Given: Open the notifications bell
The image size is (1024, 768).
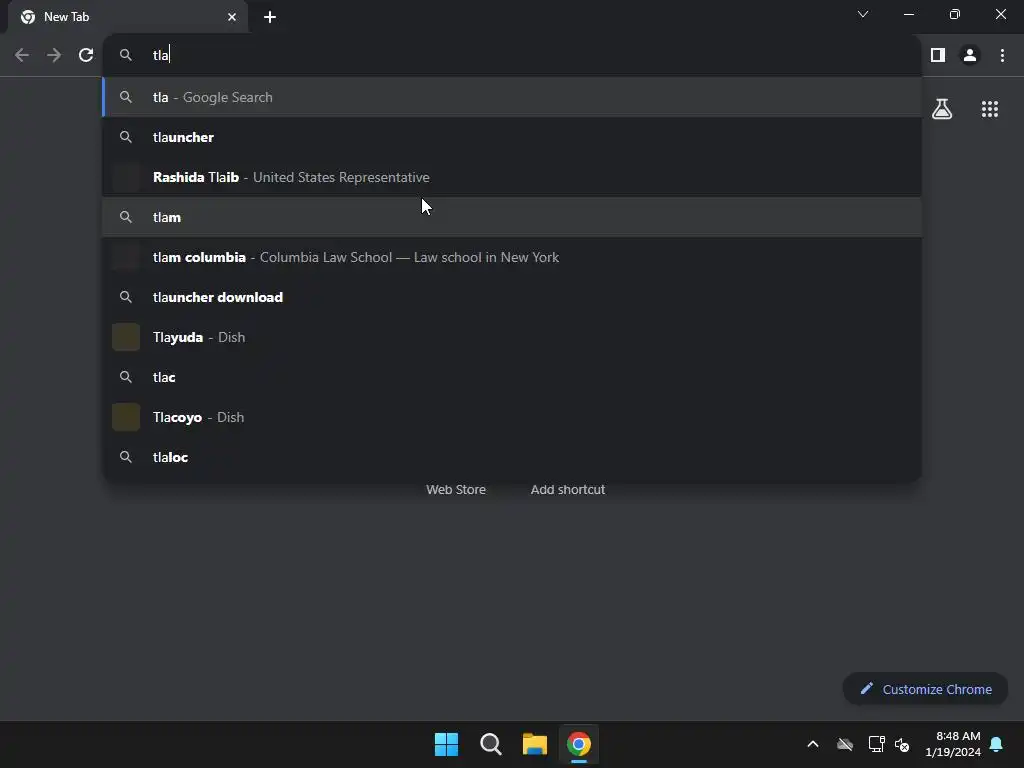Looking at the screenshot, I should click(997, 744).
